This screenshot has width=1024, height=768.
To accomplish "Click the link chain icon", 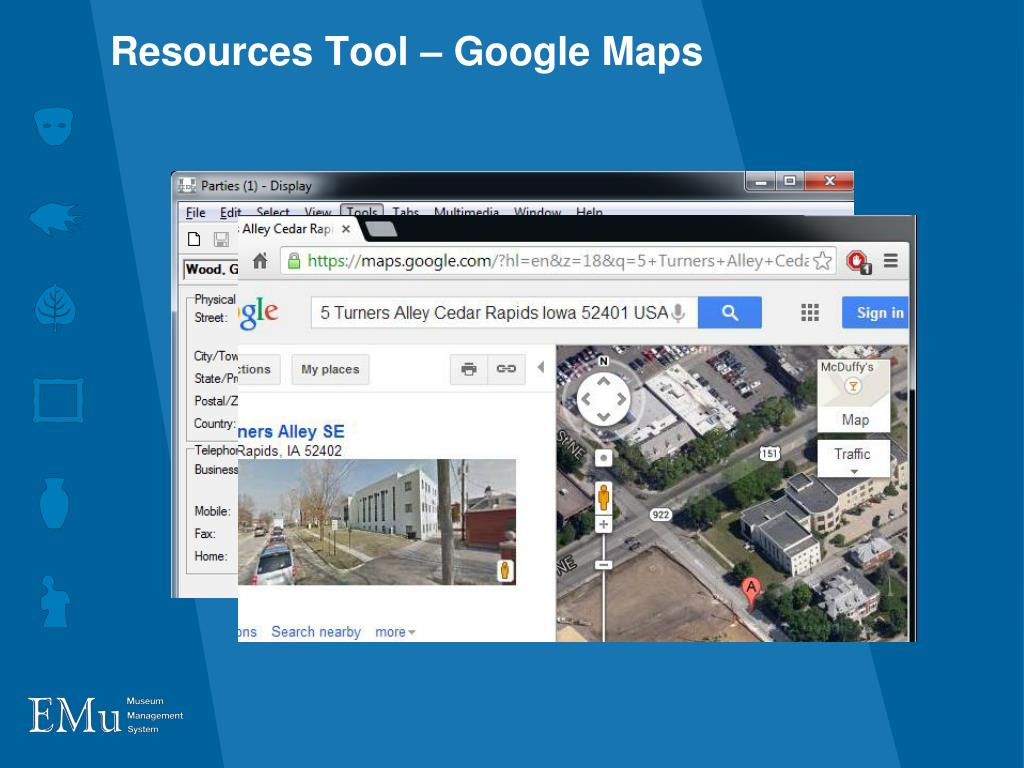I will pos(506,369).
